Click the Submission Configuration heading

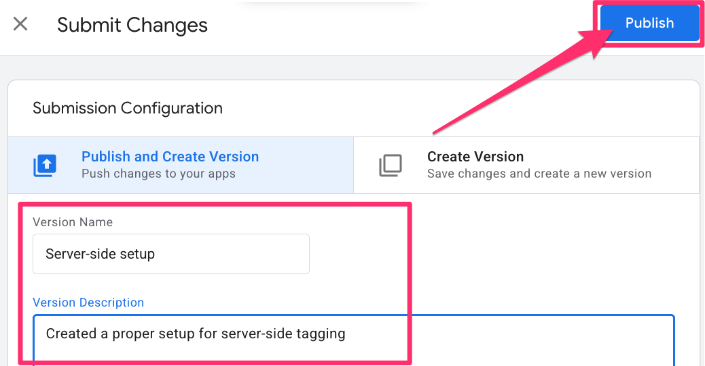click(x=127, y=108)
